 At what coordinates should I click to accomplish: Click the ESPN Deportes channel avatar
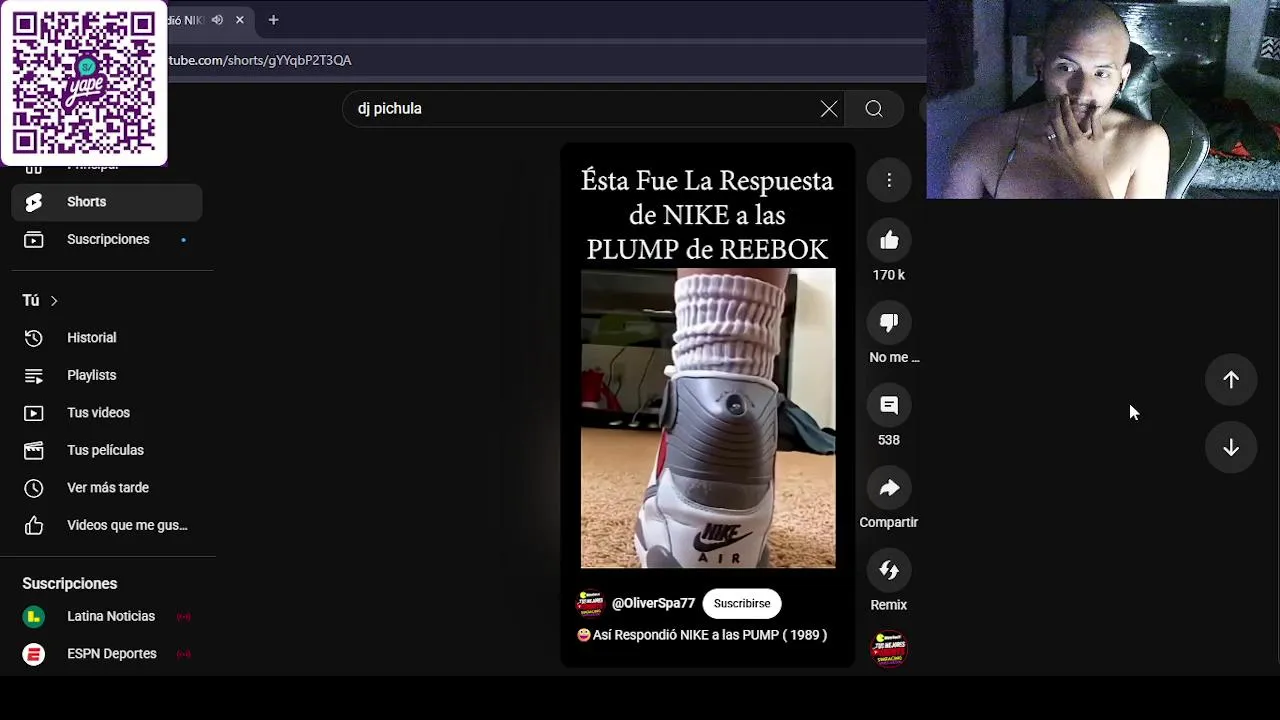pos(34,654)
